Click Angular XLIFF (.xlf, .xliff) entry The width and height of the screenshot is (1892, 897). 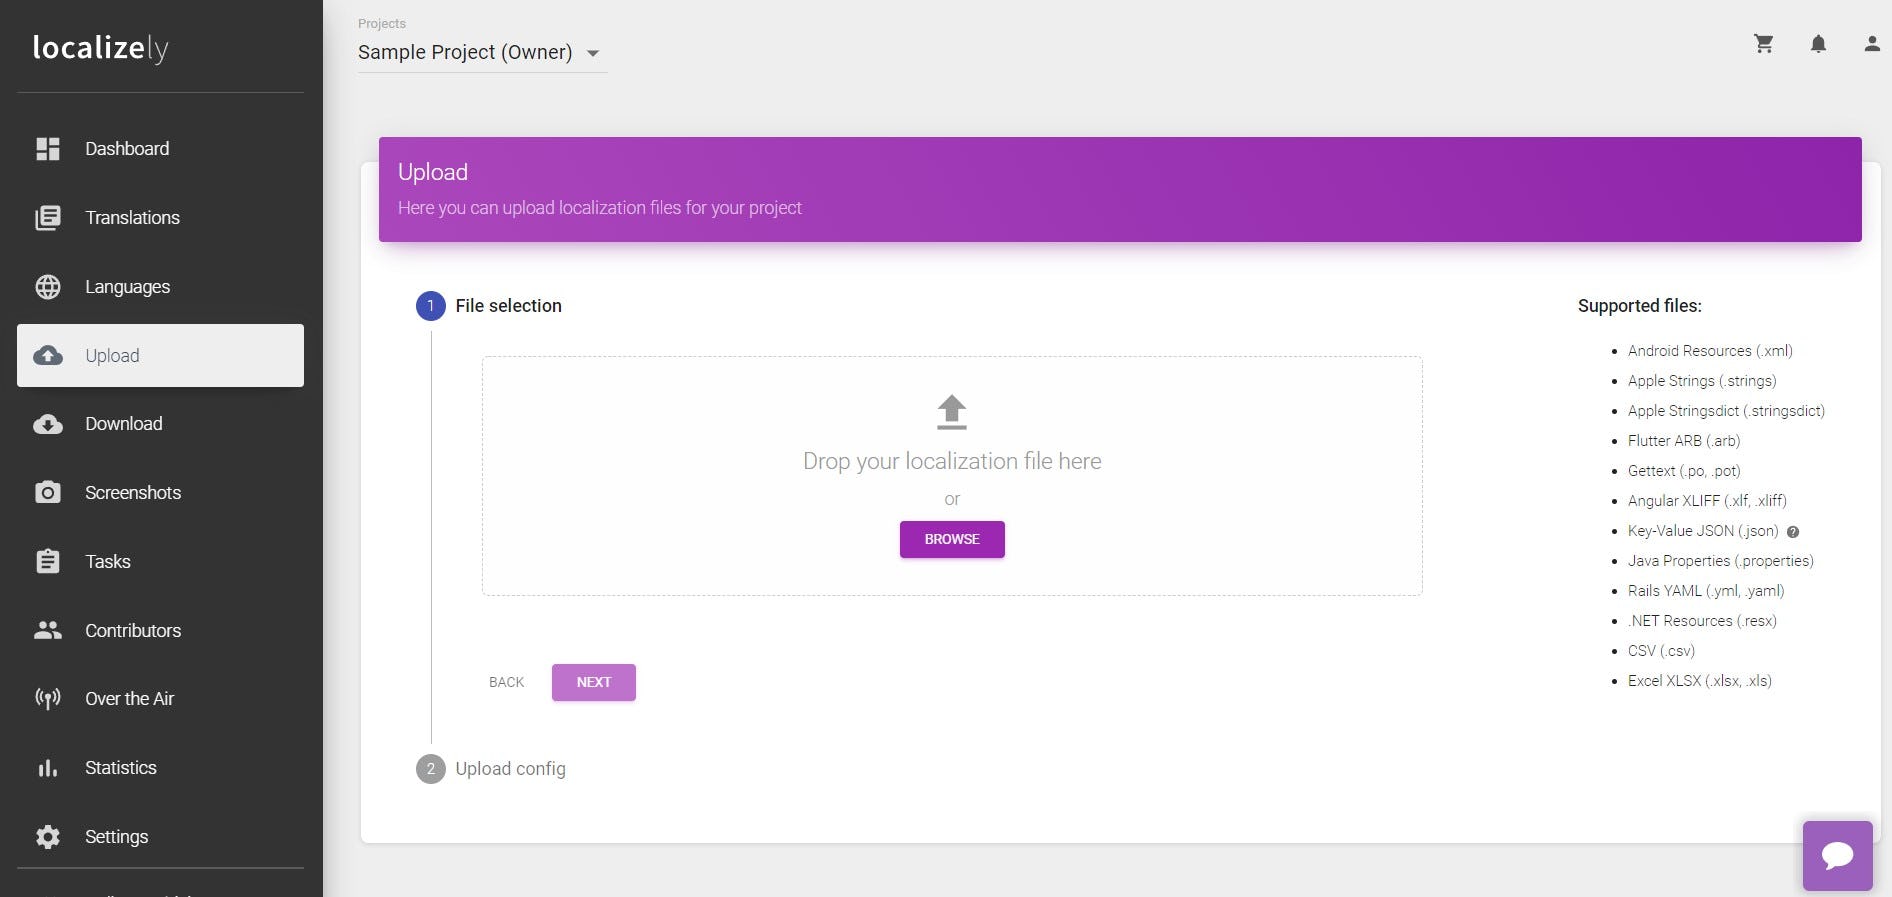[x=1707, y=501]
